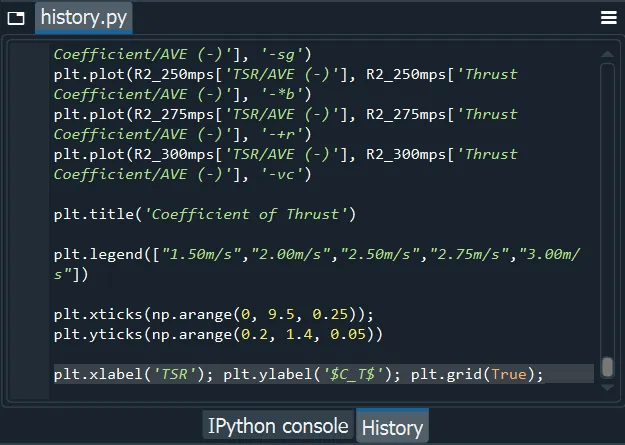Switch to the IPython console tab

pos(278,425)
